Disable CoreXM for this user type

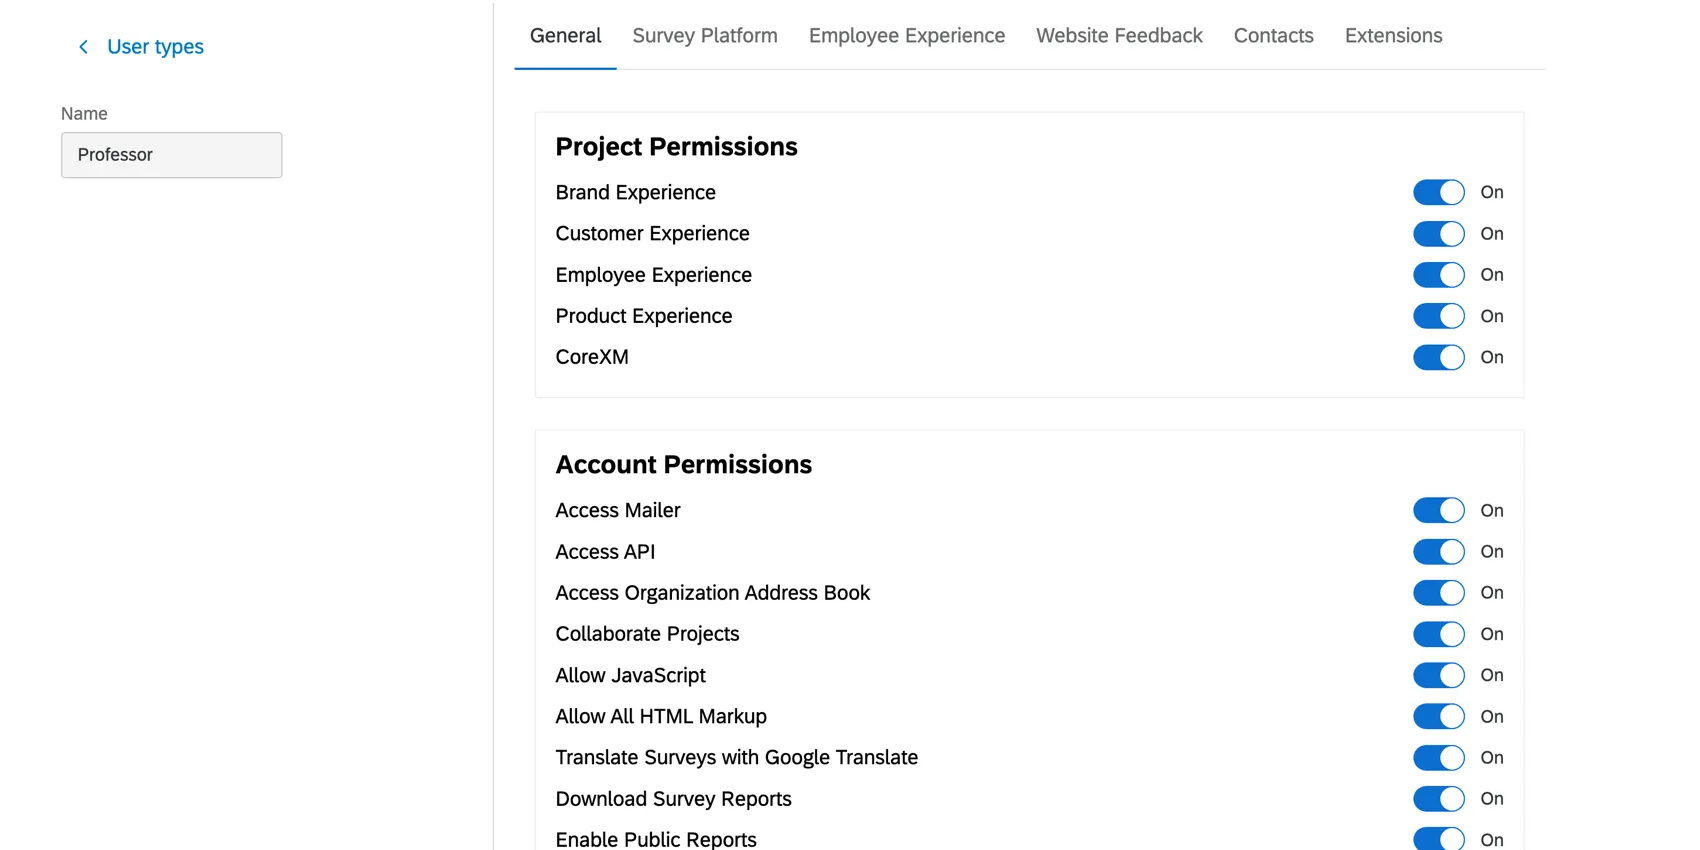click(1438, 357)
